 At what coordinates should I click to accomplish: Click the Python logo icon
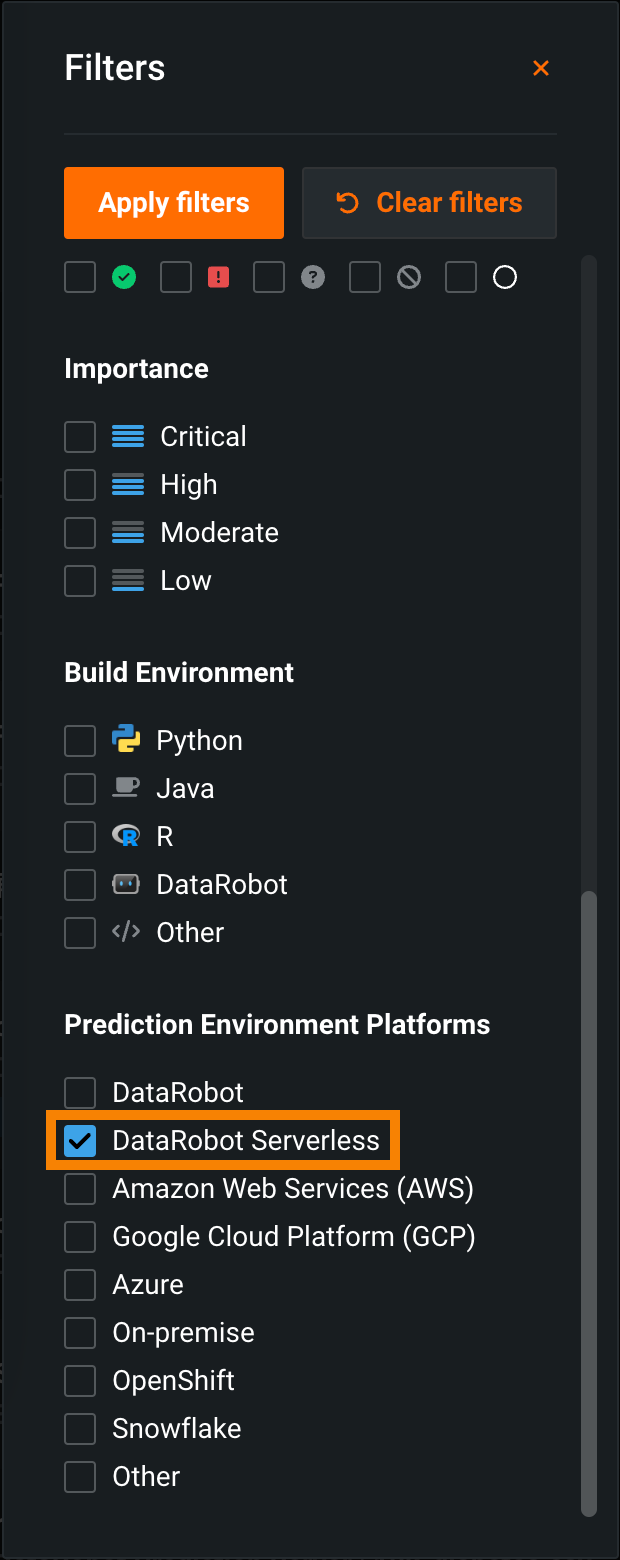(126, 740)
